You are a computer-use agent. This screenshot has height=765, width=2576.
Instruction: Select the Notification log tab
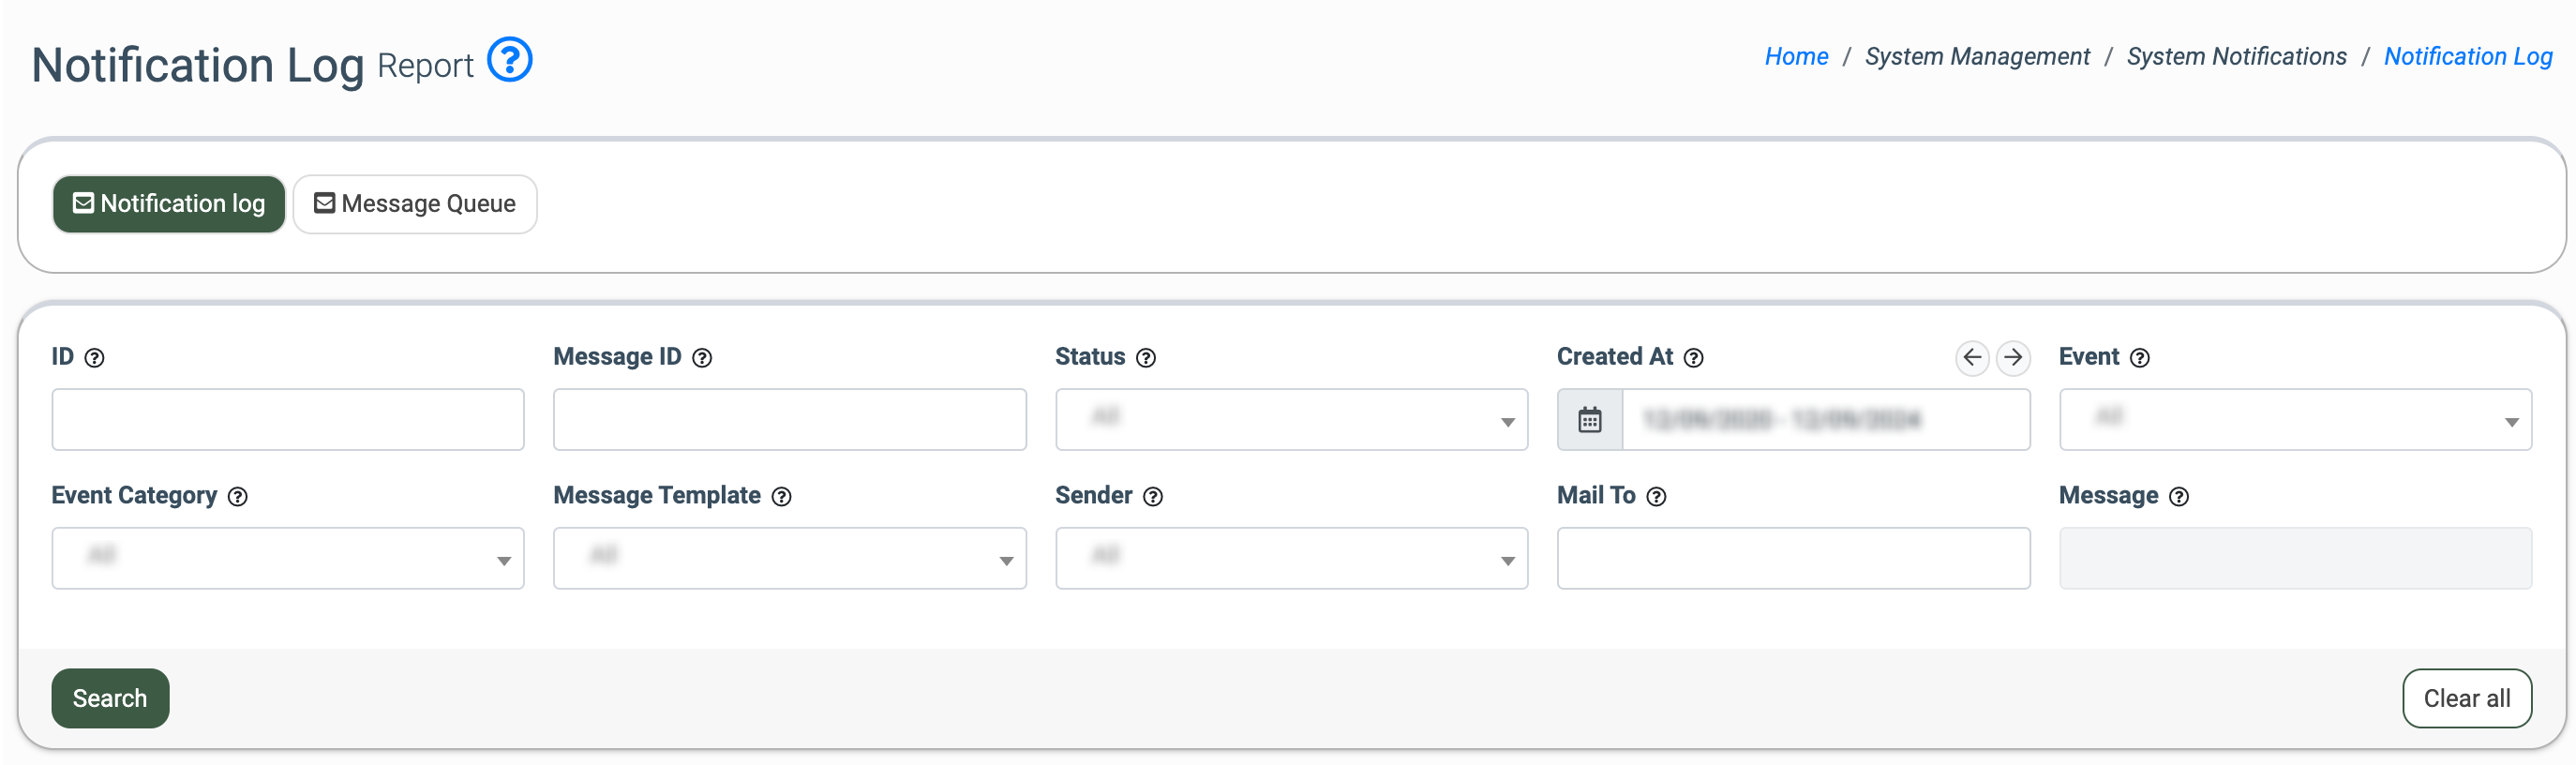169,204
